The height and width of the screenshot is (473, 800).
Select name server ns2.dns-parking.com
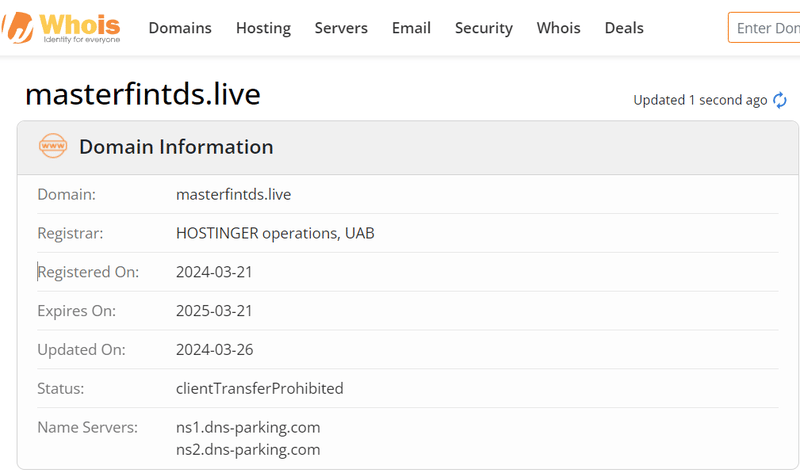point(248,450)
